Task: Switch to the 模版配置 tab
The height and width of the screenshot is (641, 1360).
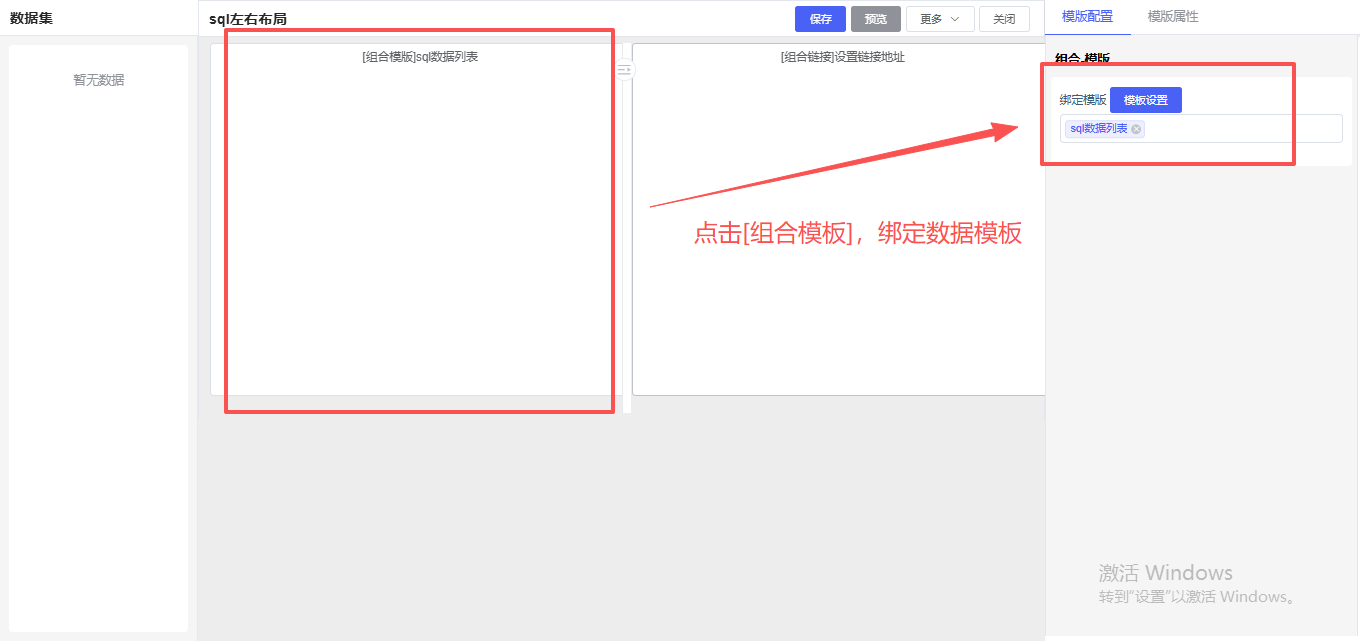Action: [1087, 17]
